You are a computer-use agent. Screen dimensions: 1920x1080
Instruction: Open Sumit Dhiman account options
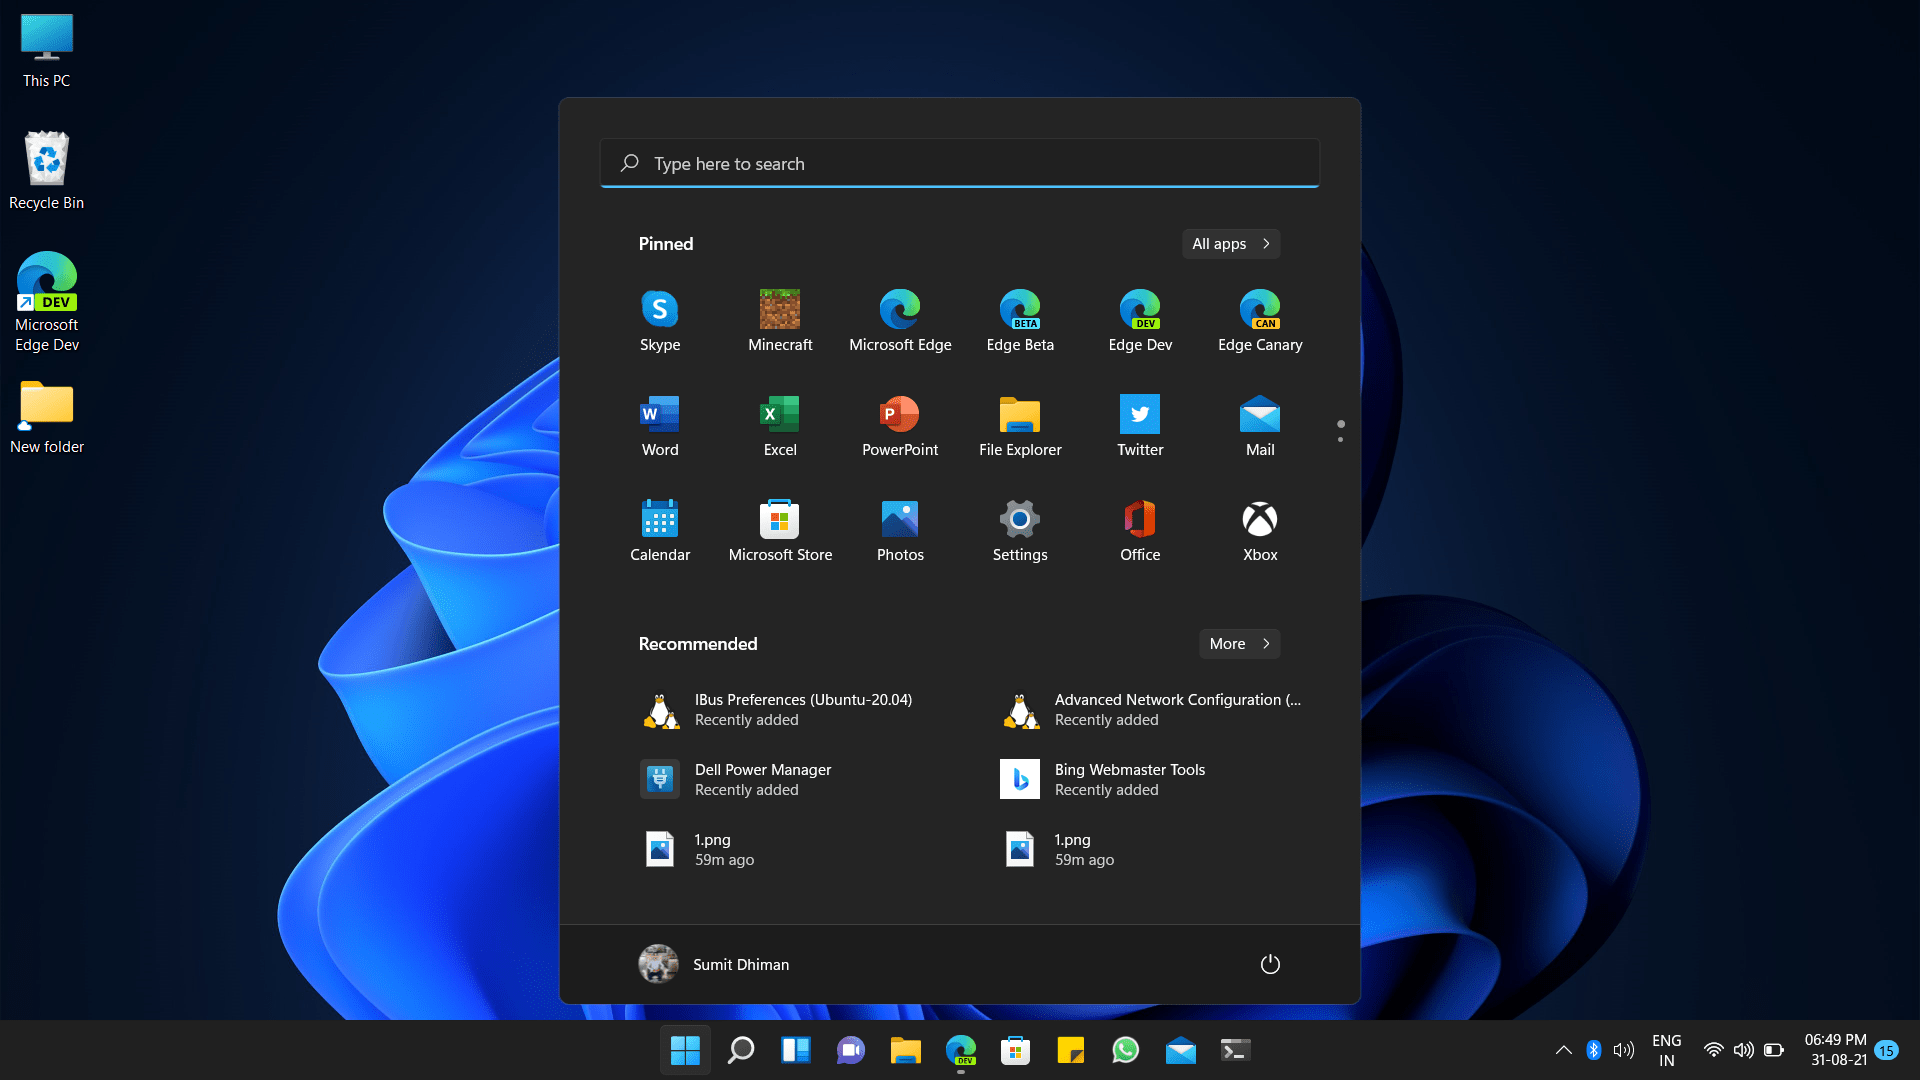(714, 964)
